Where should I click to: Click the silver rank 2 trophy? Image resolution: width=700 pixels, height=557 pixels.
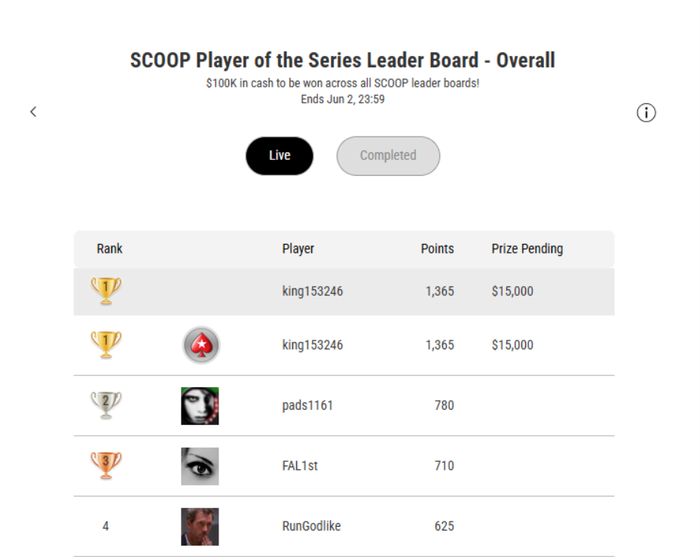106,405
